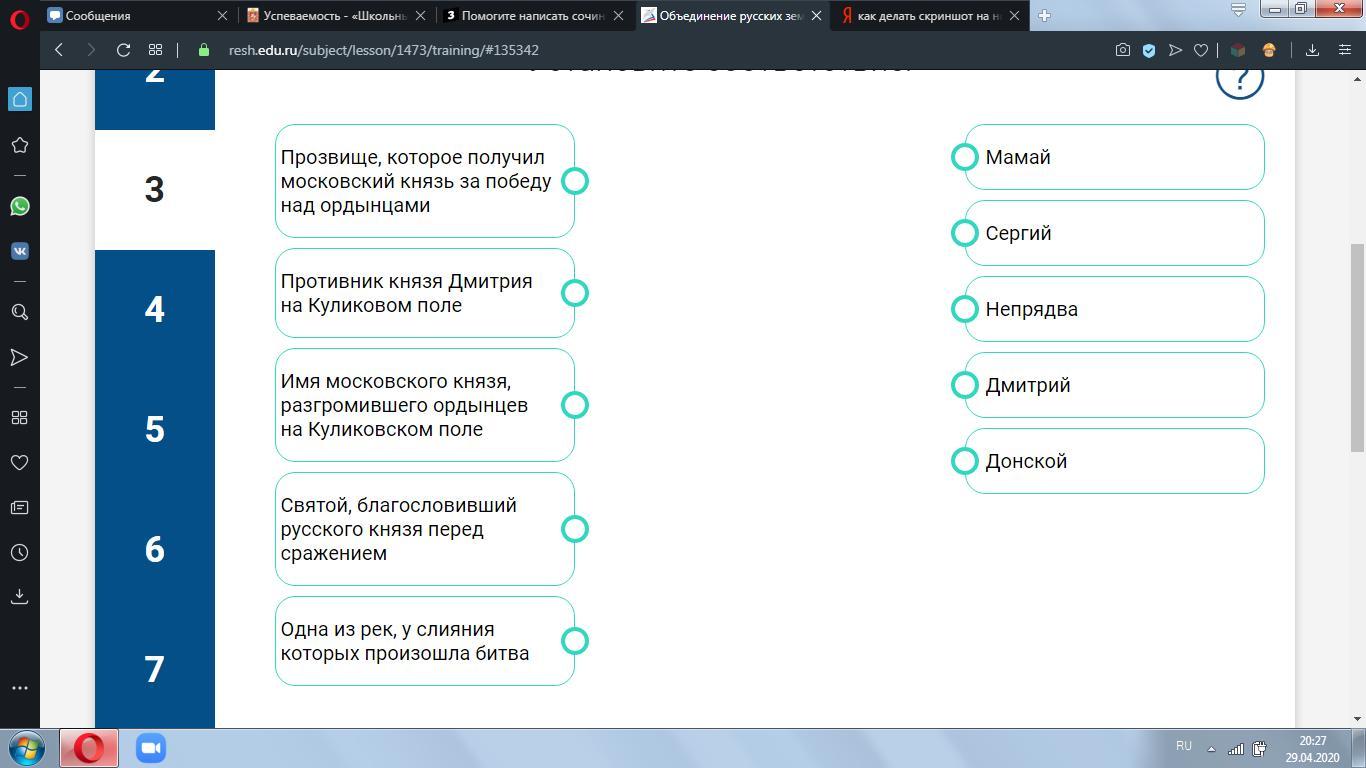Image resolution: width=1366 pixels, height=768 pixels.
Task: Open the tab search menu in title bar
Action: tap(1238, 10)
